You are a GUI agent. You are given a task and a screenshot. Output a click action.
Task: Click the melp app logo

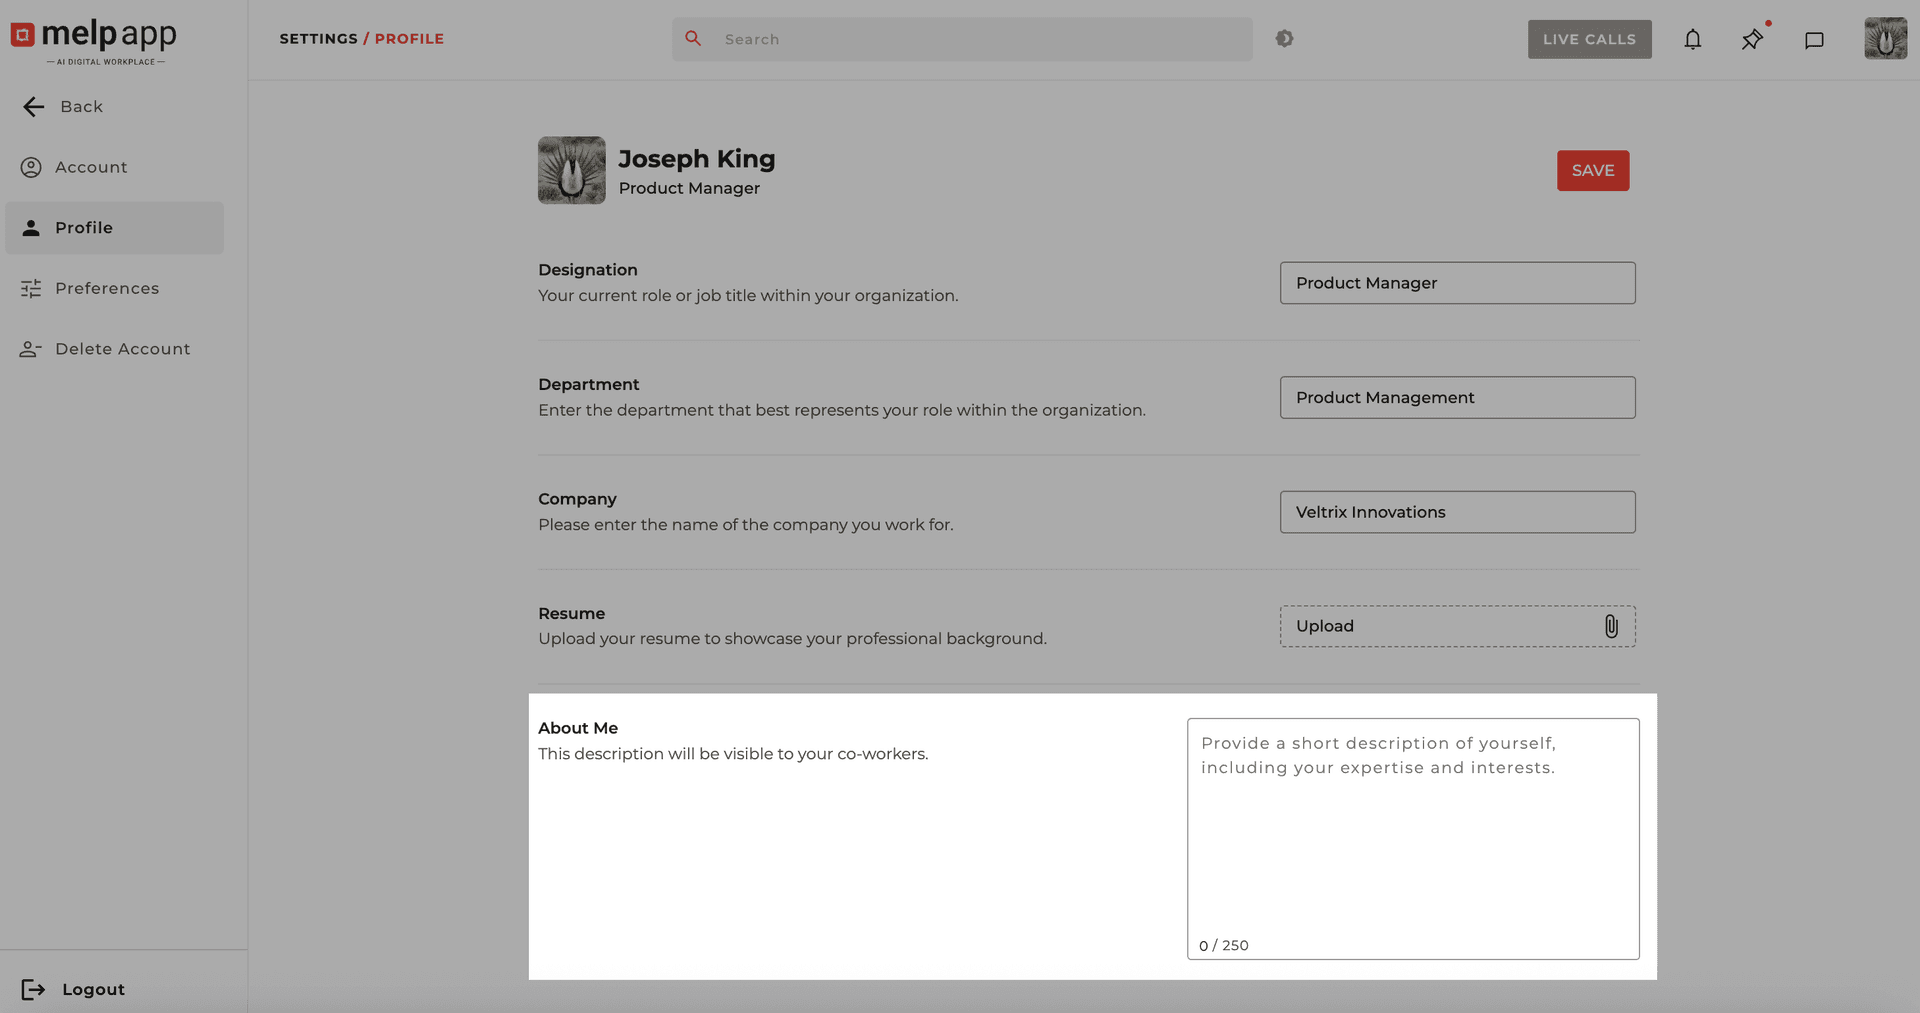94,40
